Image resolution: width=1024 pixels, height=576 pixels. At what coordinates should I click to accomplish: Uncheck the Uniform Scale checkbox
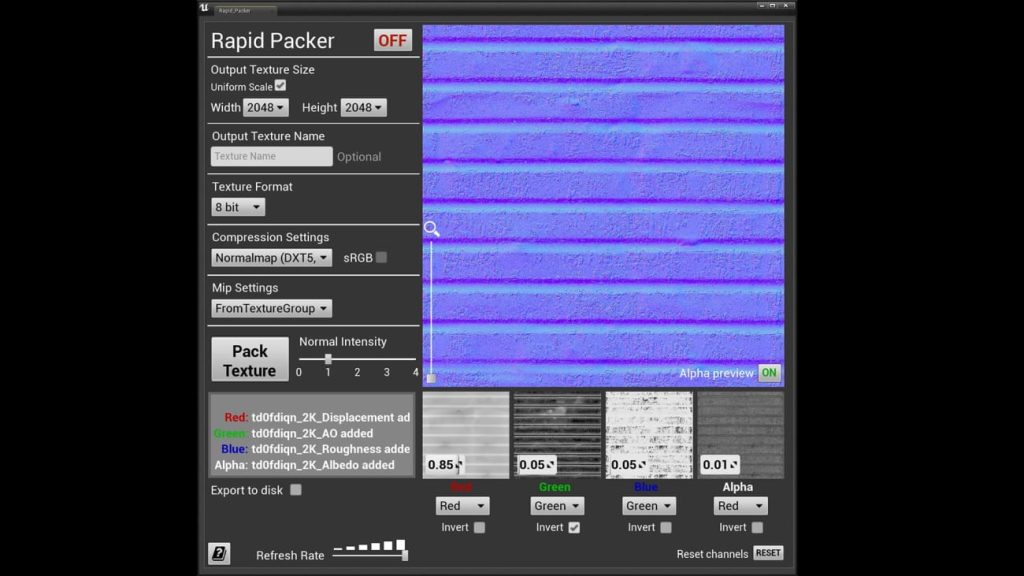tap(280, 86)
